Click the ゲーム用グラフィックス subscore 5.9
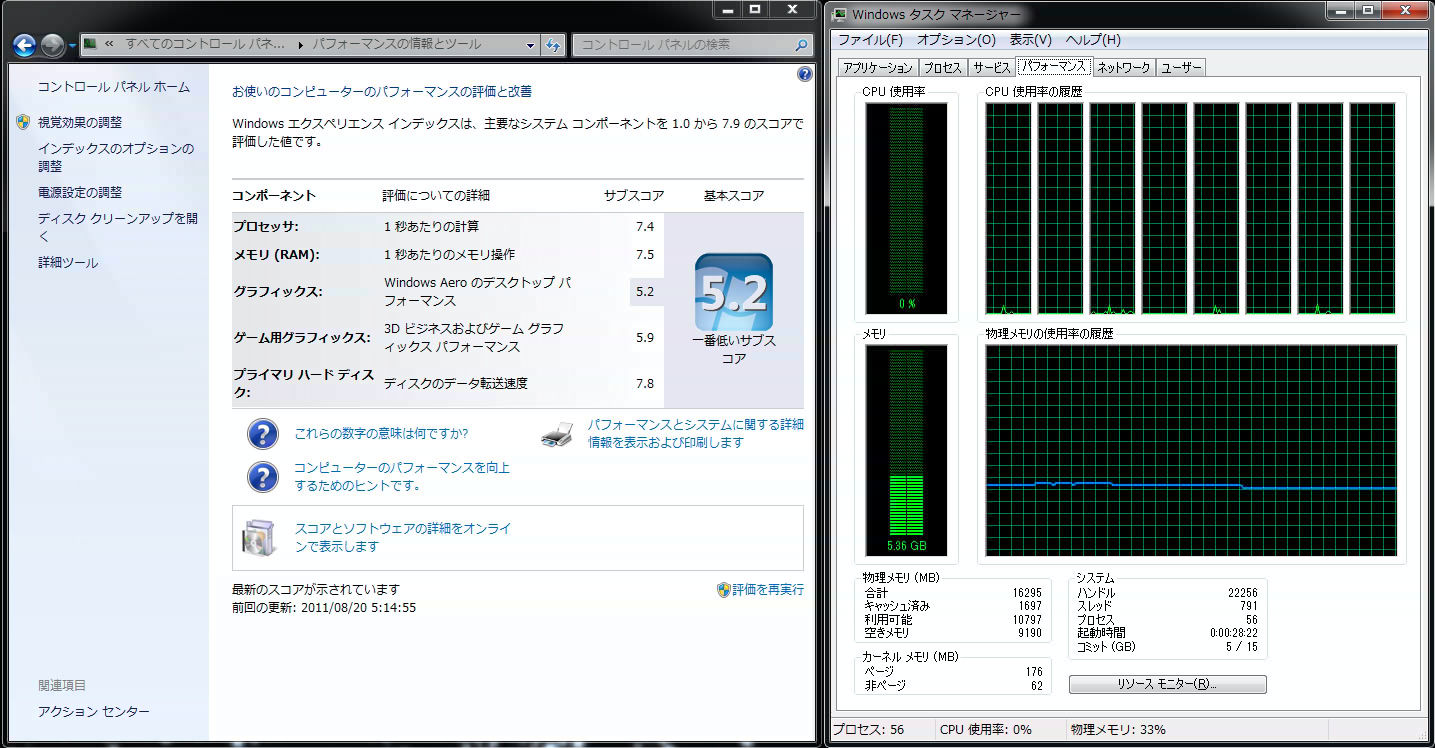1435x748 pixels. pyautogui.click(x=645, y=338)
